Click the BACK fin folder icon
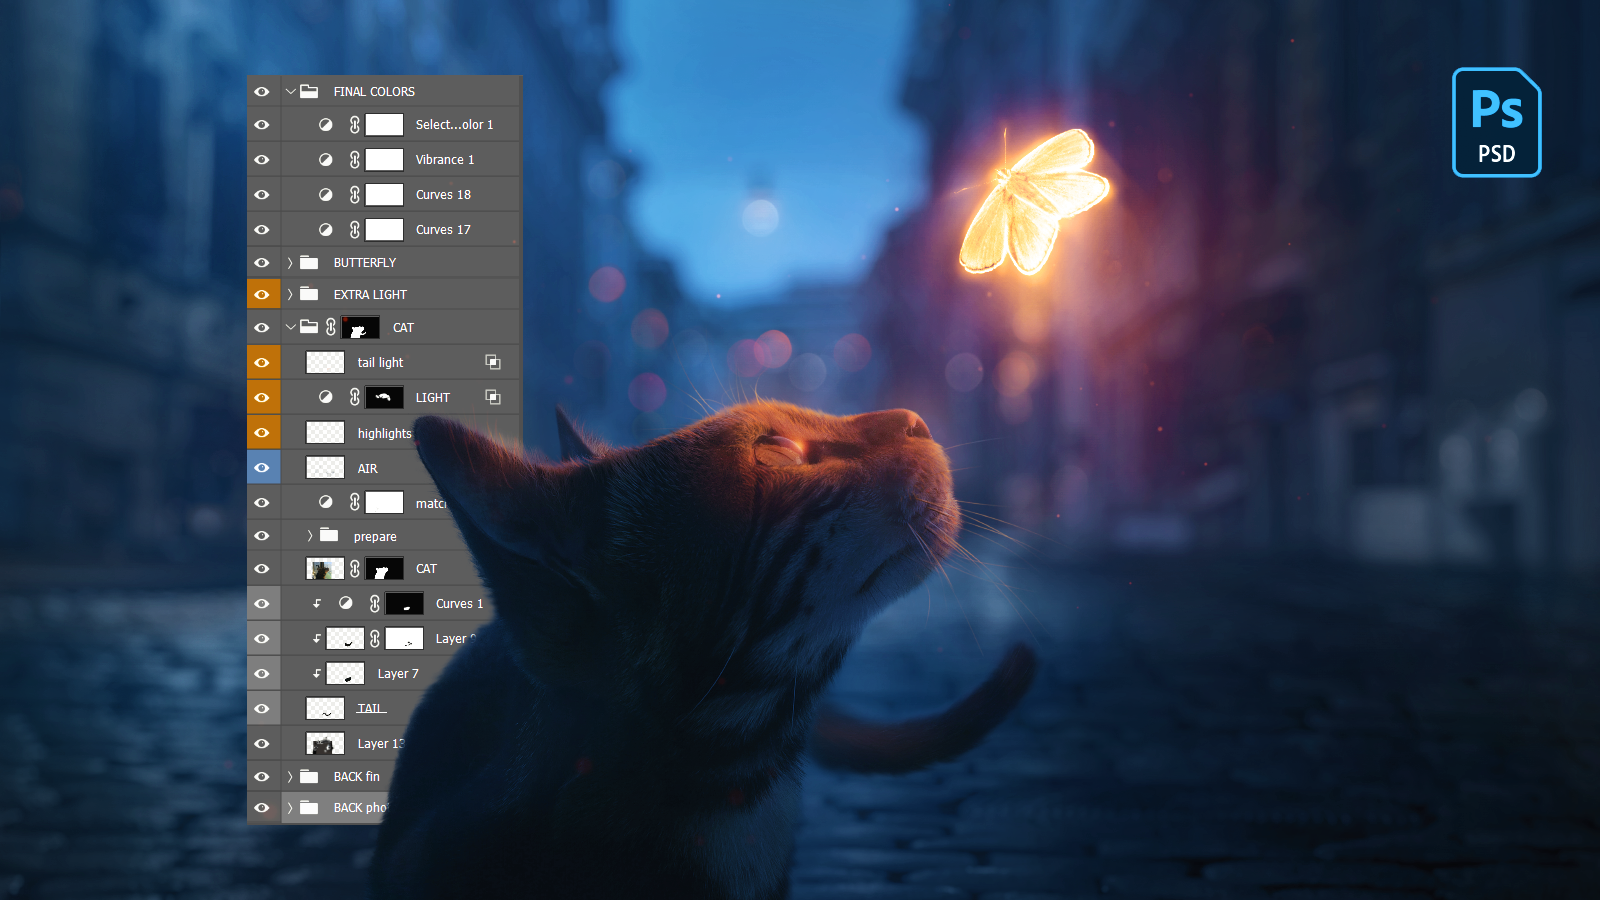Image resolution: width=1600 pixels, height=900 pixels. coord(310,777)
